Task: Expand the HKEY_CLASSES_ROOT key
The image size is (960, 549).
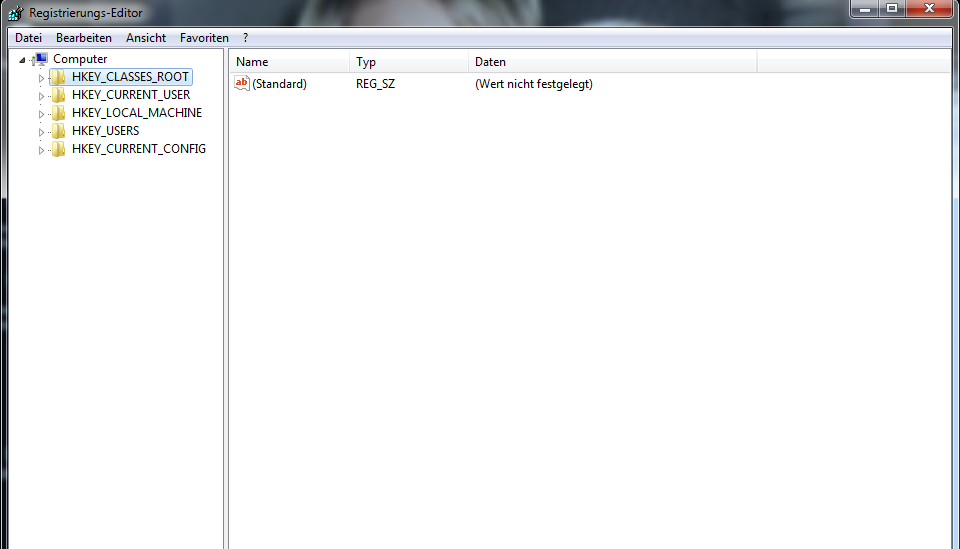Action: pyautogui.click(x=41, y=78)
